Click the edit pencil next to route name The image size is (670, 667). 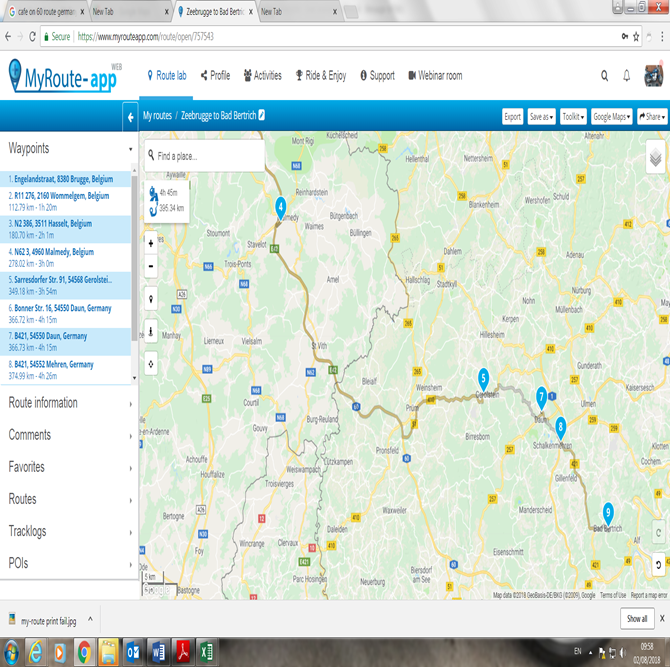tap(262, 116)
